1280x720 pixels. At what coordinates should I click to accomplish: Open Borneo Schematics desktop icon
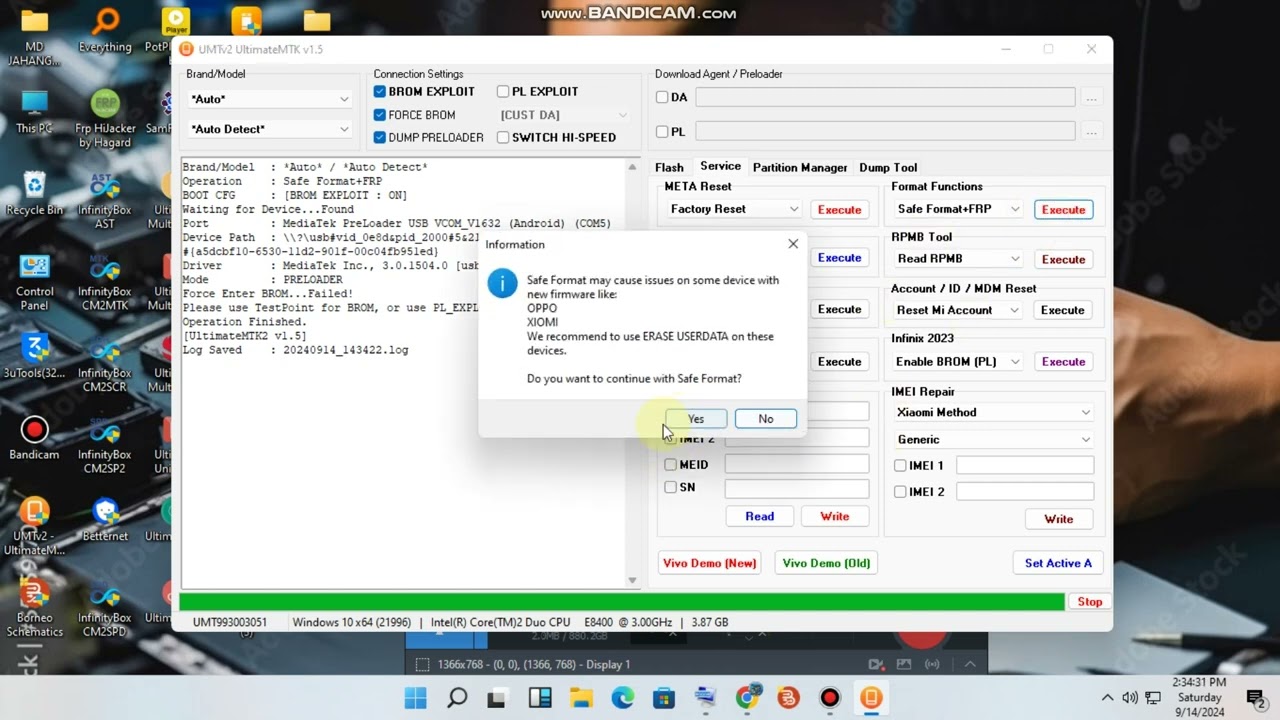pos(34,608)
